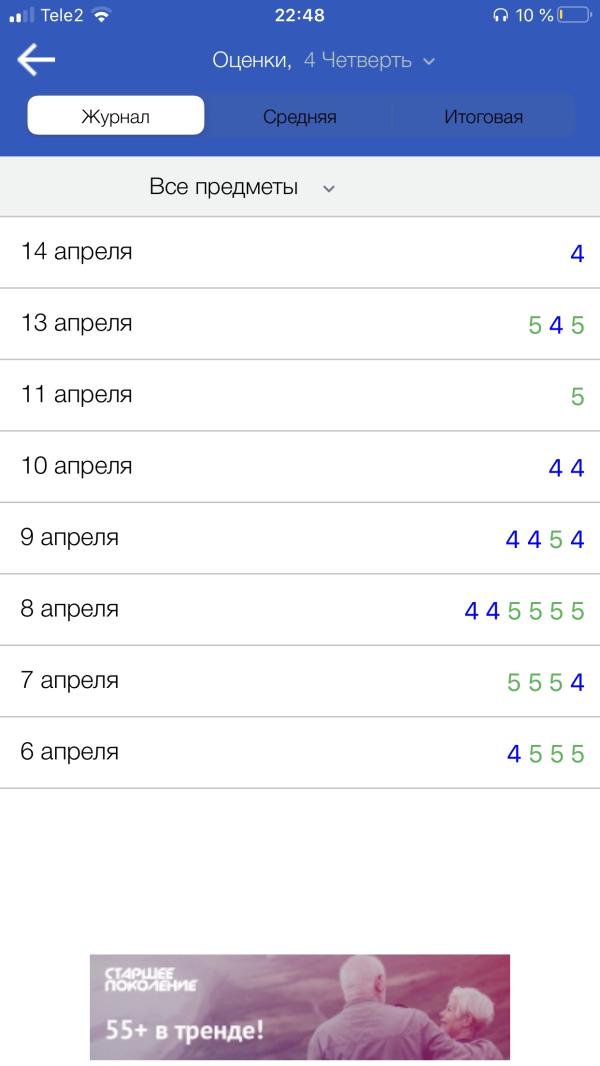Tap the 6 апреля date label
Viewport: 600px width, 1066px height.
[69, 752]
